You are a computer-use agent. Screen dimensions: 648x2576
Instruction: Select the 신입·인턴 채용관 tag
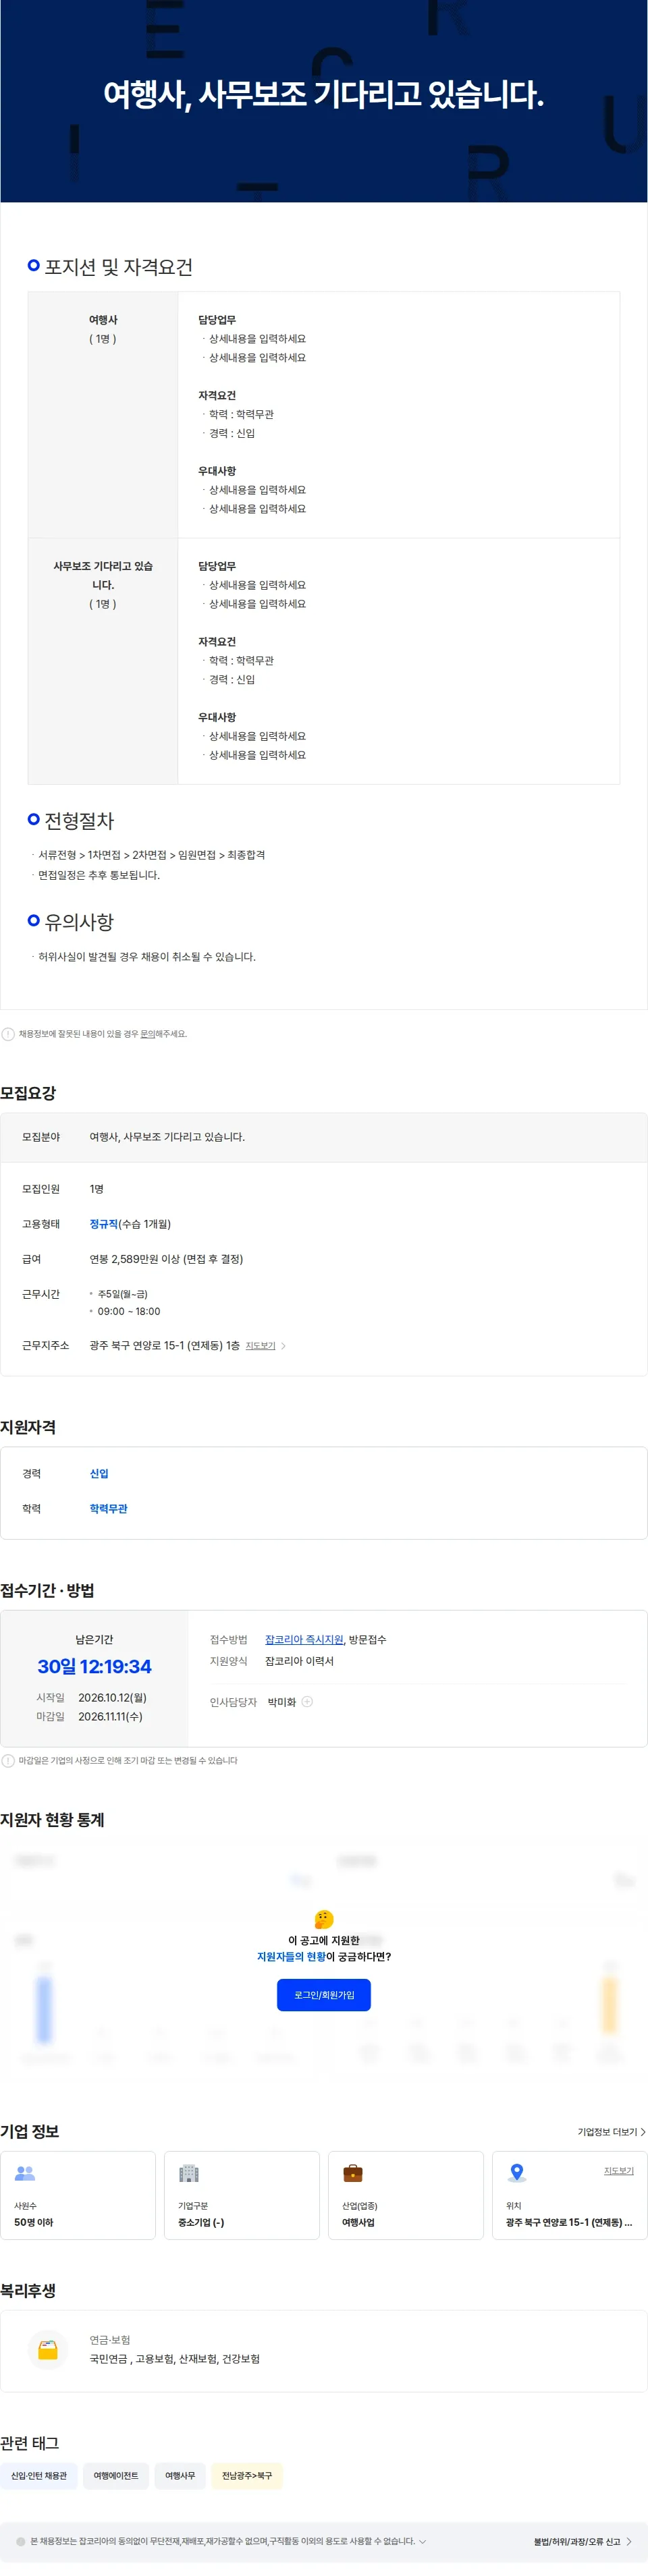pos(39,2476)
